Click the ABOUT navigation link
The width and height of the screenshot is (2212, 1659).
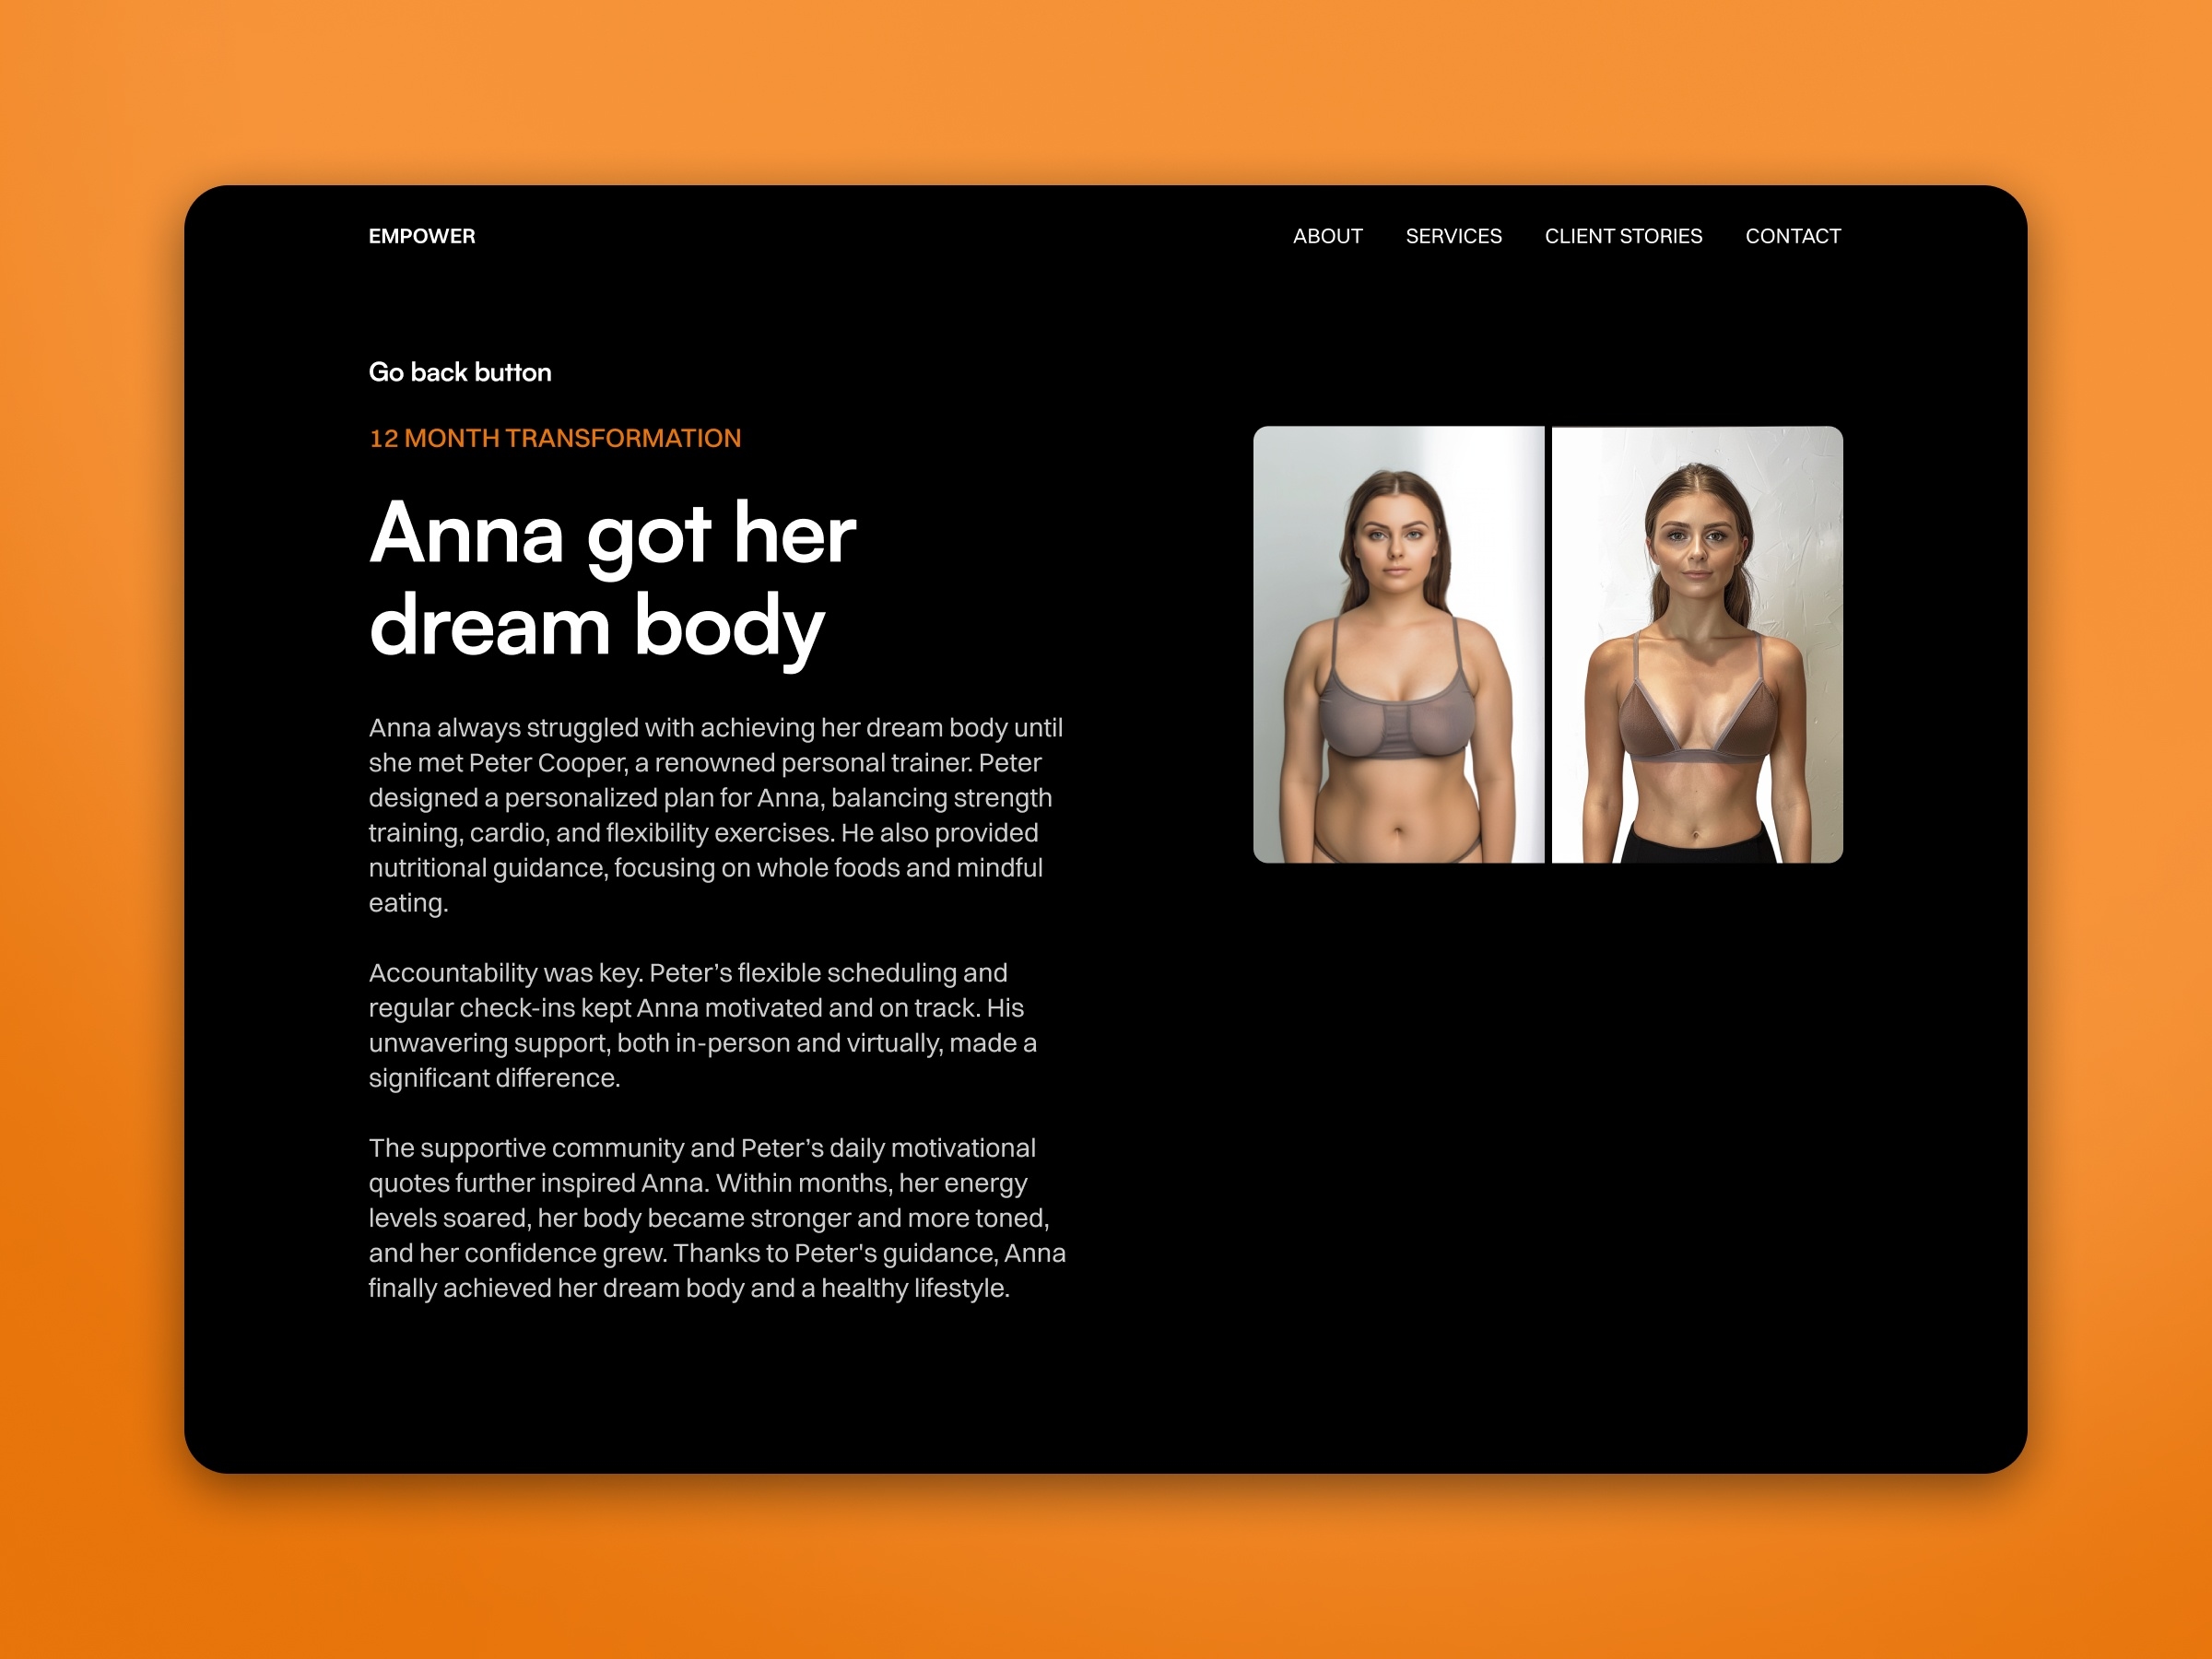pyautogui.click(x=1329, y=235)
